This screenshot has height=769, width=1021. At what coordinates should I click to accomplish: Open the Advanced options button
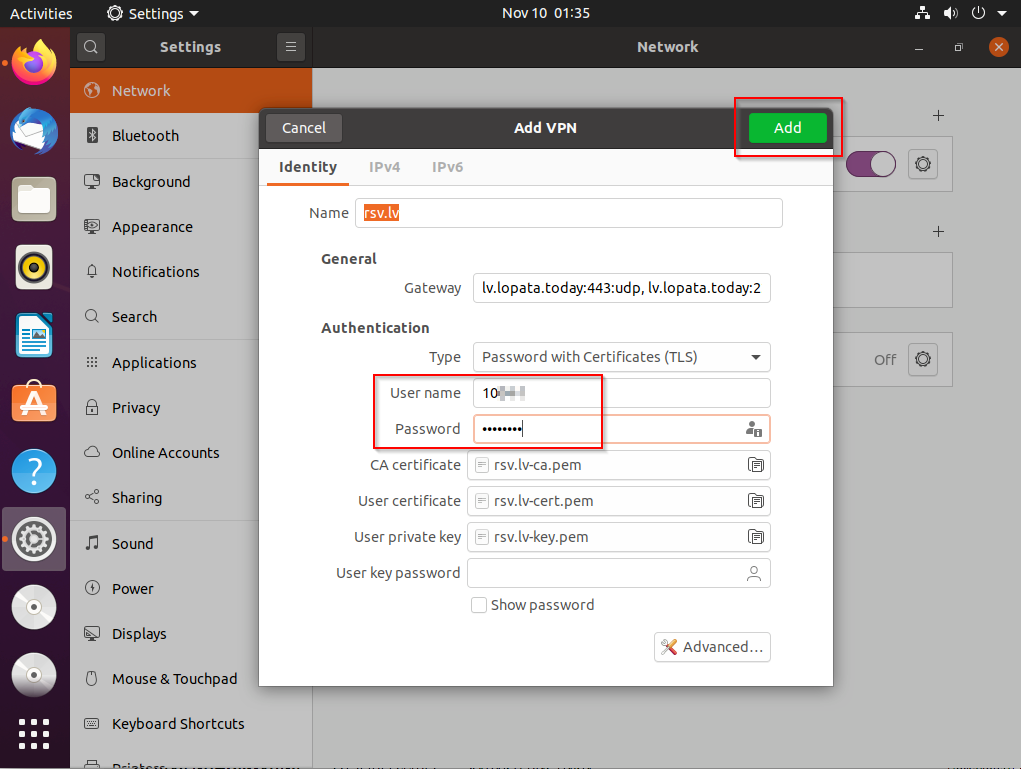(x=712, y=647)
